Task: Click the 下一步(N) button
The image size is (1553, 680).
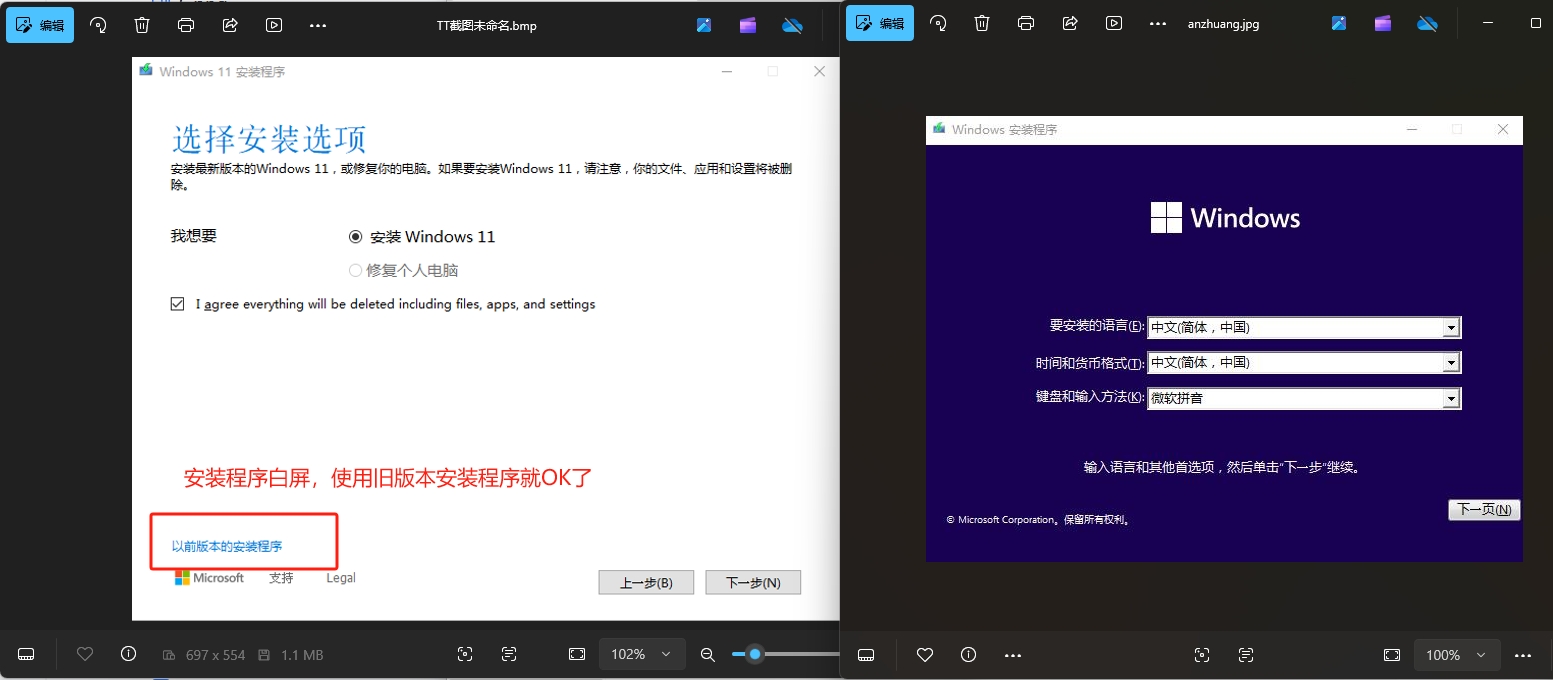Action: tap(753, 582)
